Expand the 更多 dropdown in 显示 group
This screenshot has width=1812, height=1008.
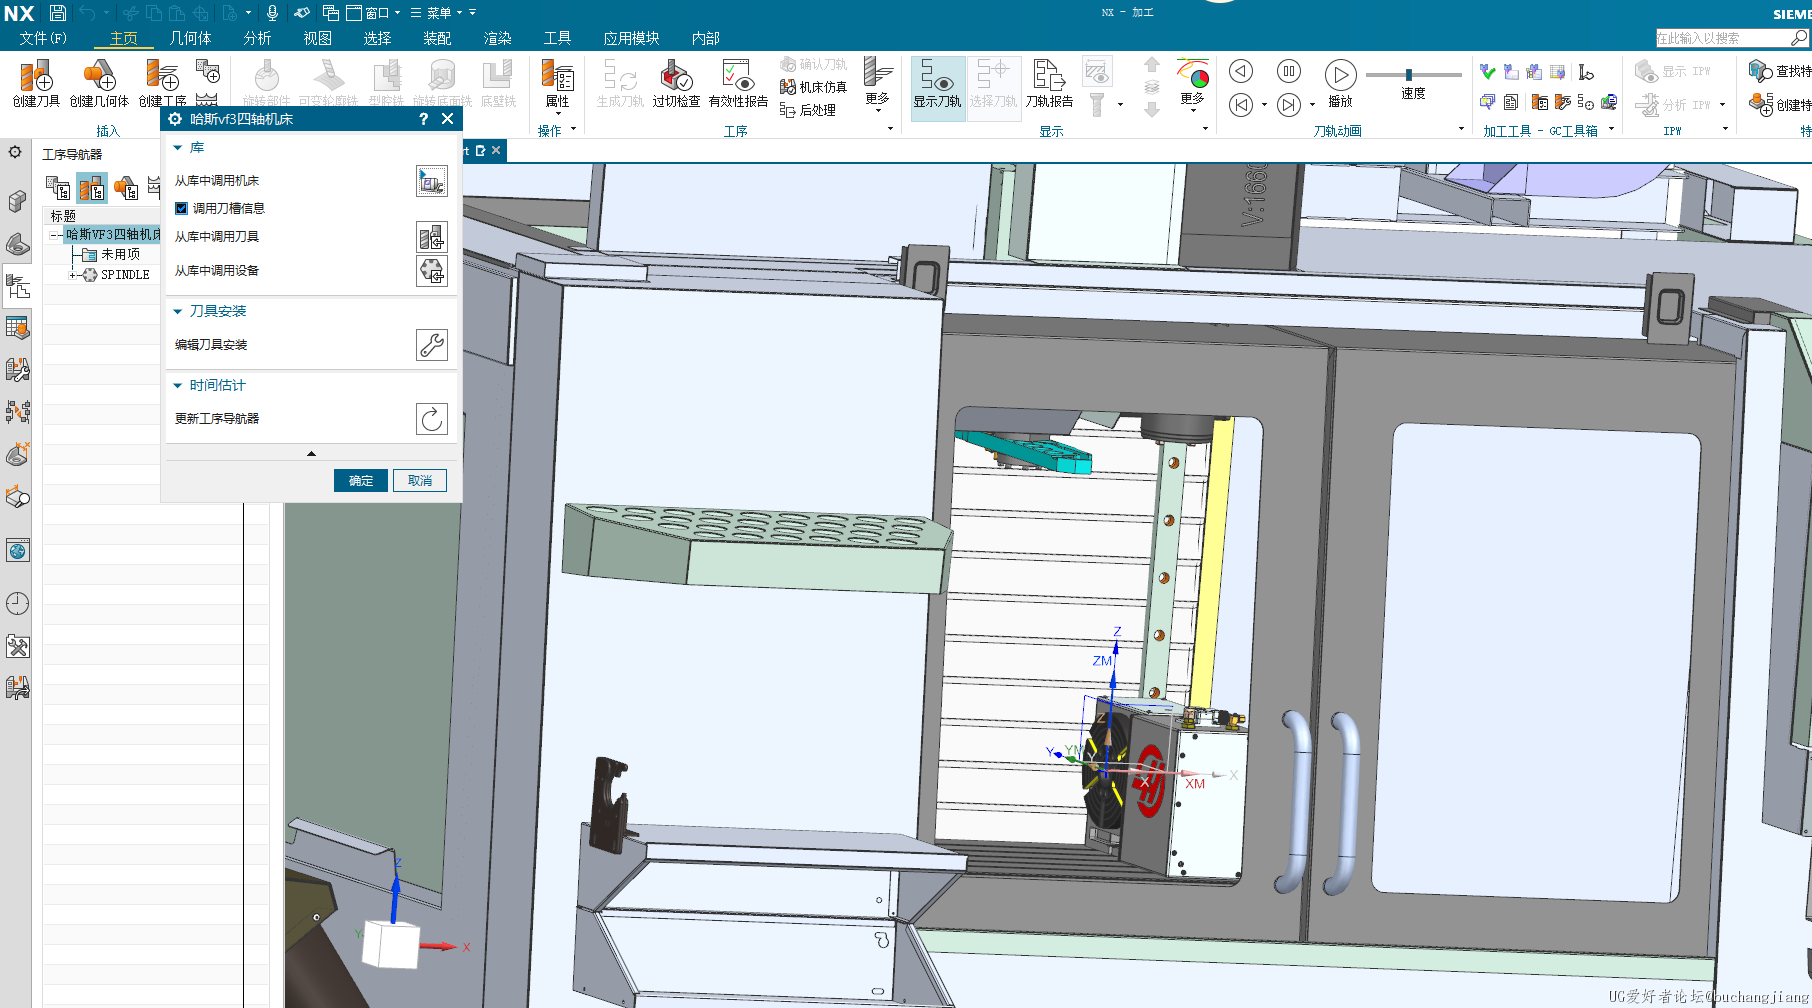point(1193,85)
